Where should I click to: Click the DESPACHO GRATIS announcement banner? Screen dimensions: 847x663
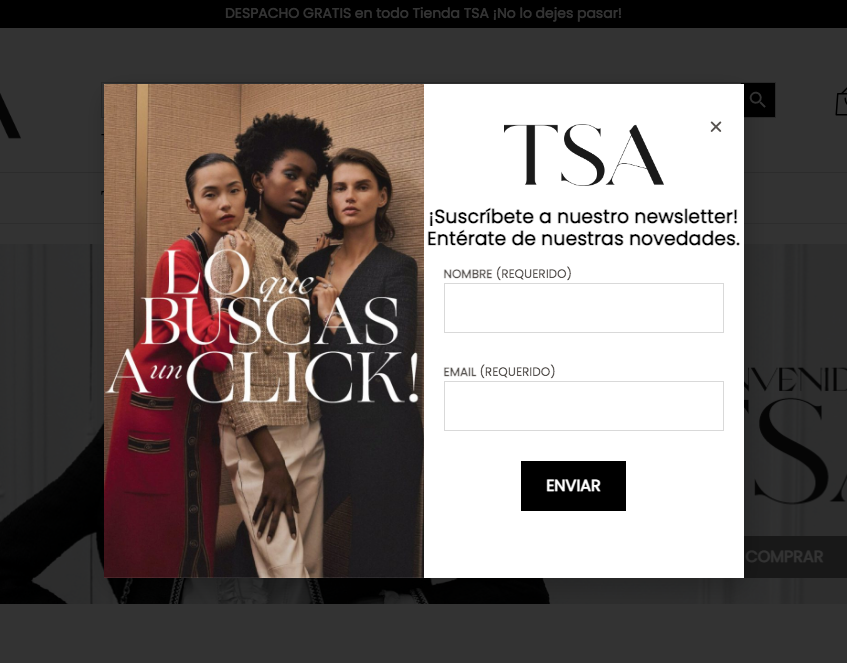click(423, 14)
